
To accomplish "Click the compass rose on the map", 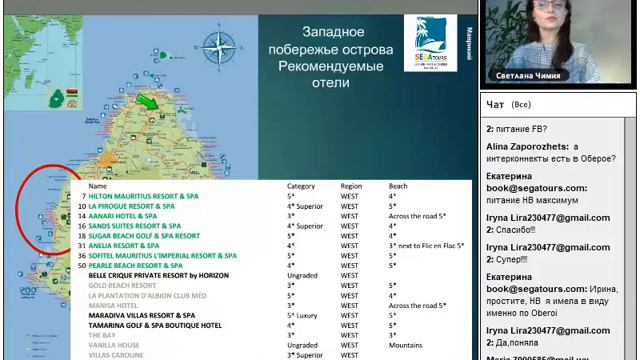I will pos(219,48).
